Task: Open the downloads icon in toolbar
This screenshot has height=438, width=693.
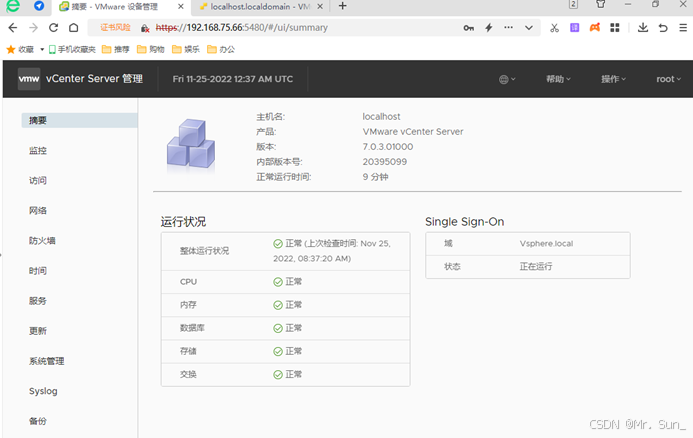Action: click(643, 28)
